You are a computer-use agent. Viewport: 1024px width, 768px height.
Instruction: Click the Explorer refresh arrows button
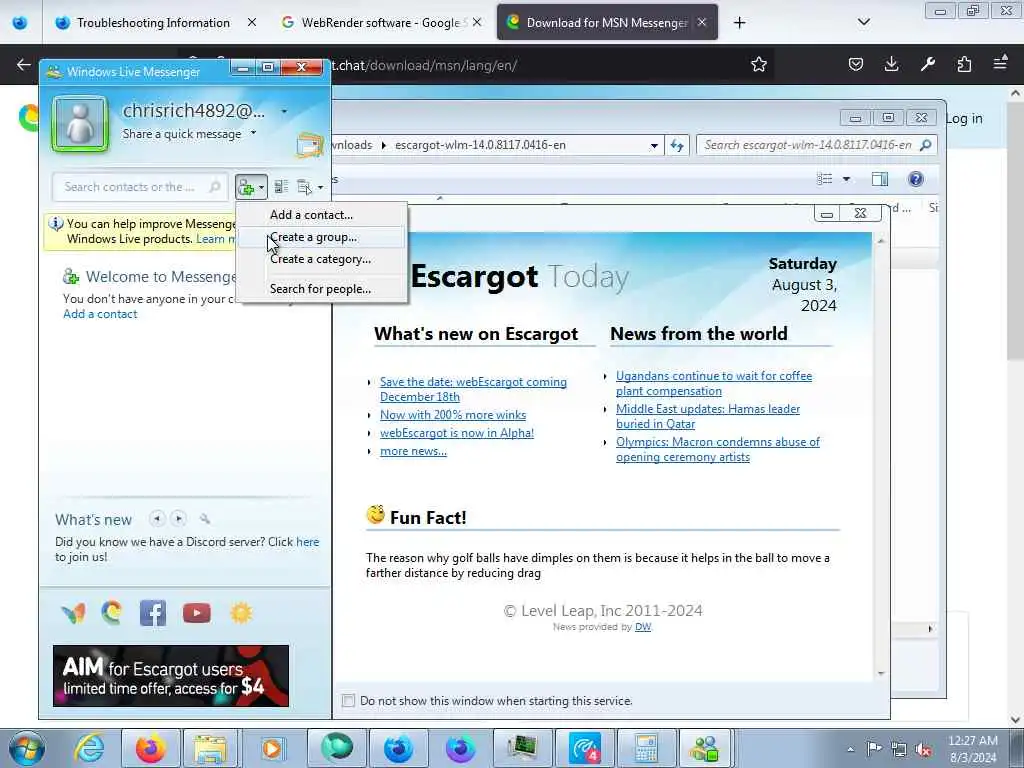coord(677,145)
